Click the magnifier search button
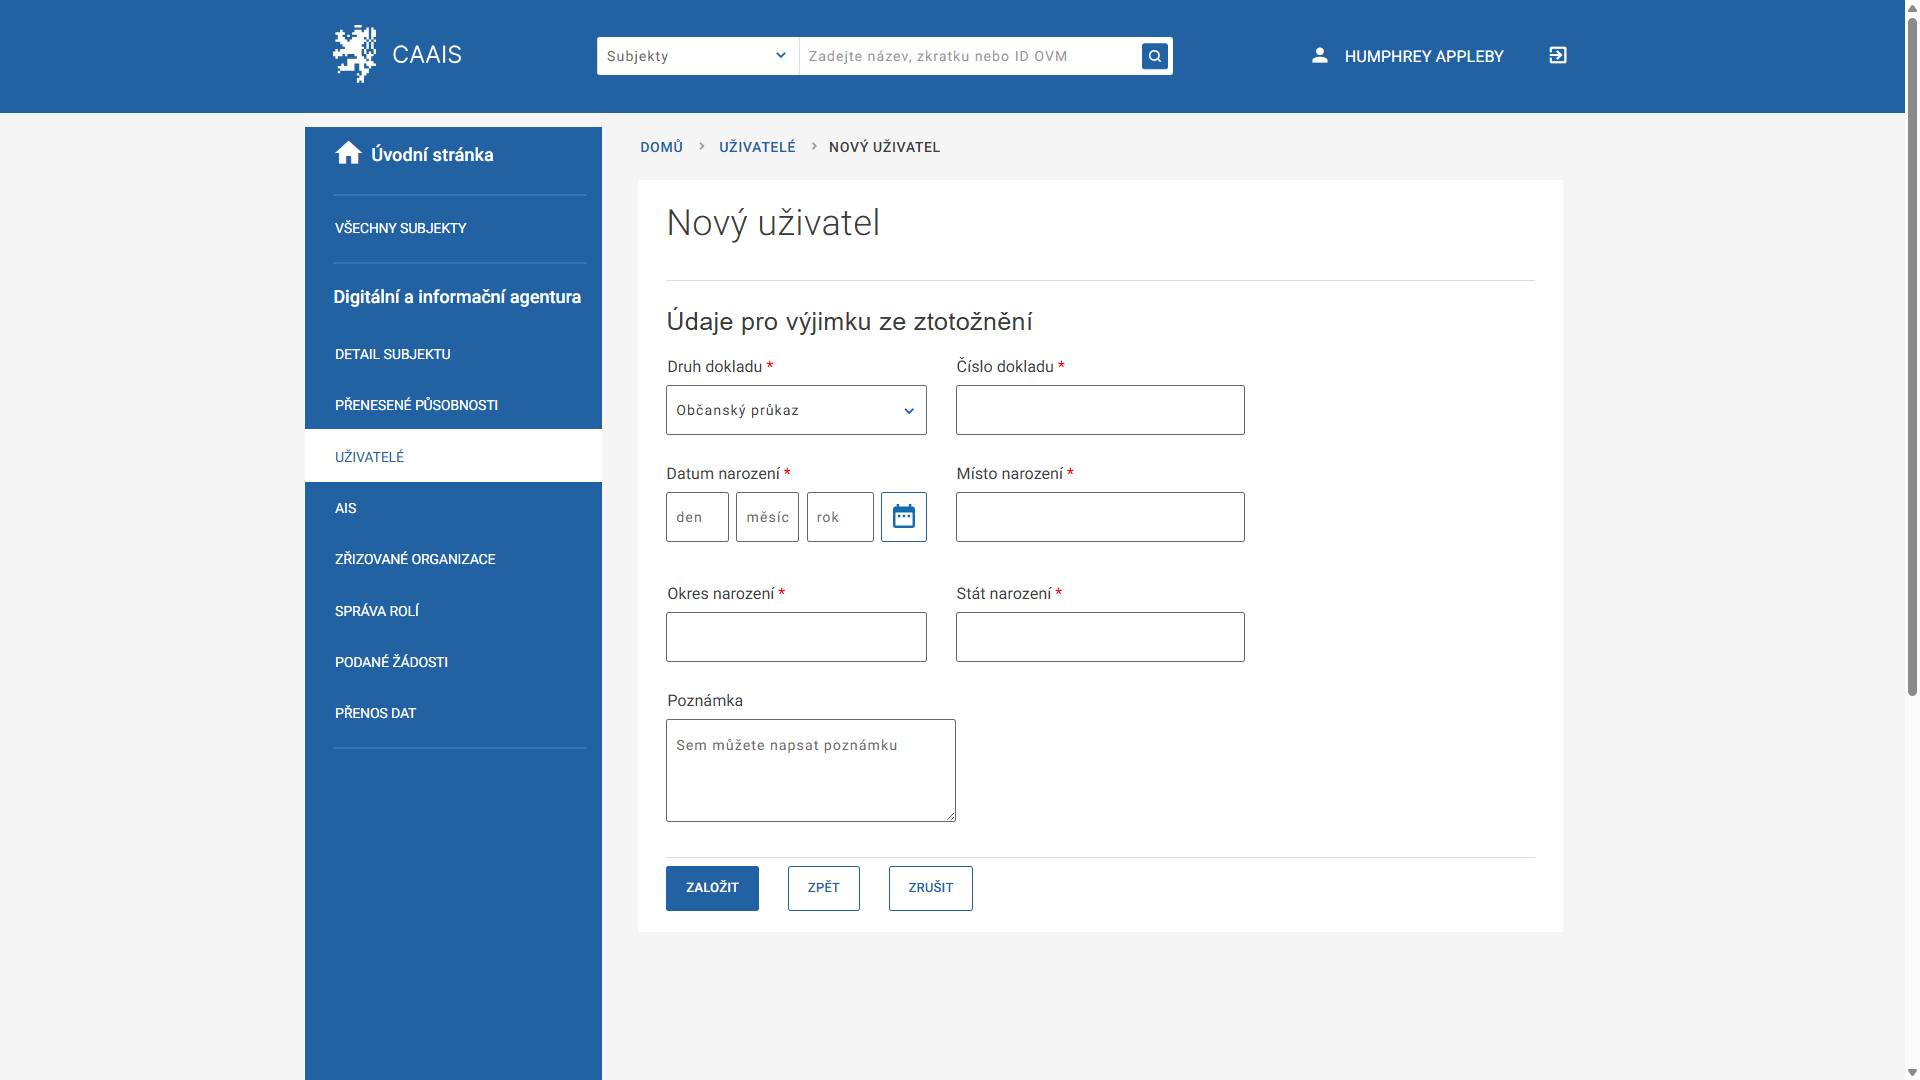 pos(1155,56)
